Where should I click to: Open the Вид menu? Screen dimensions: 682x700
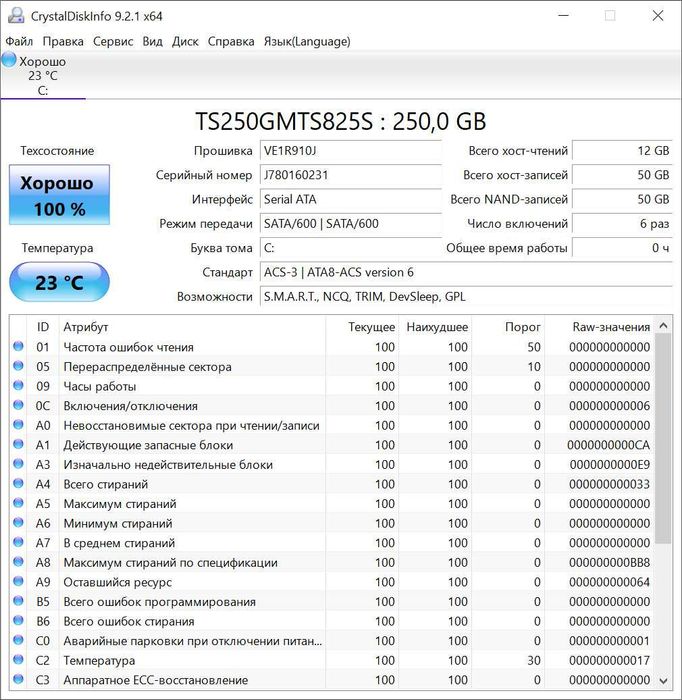point(152,42)
